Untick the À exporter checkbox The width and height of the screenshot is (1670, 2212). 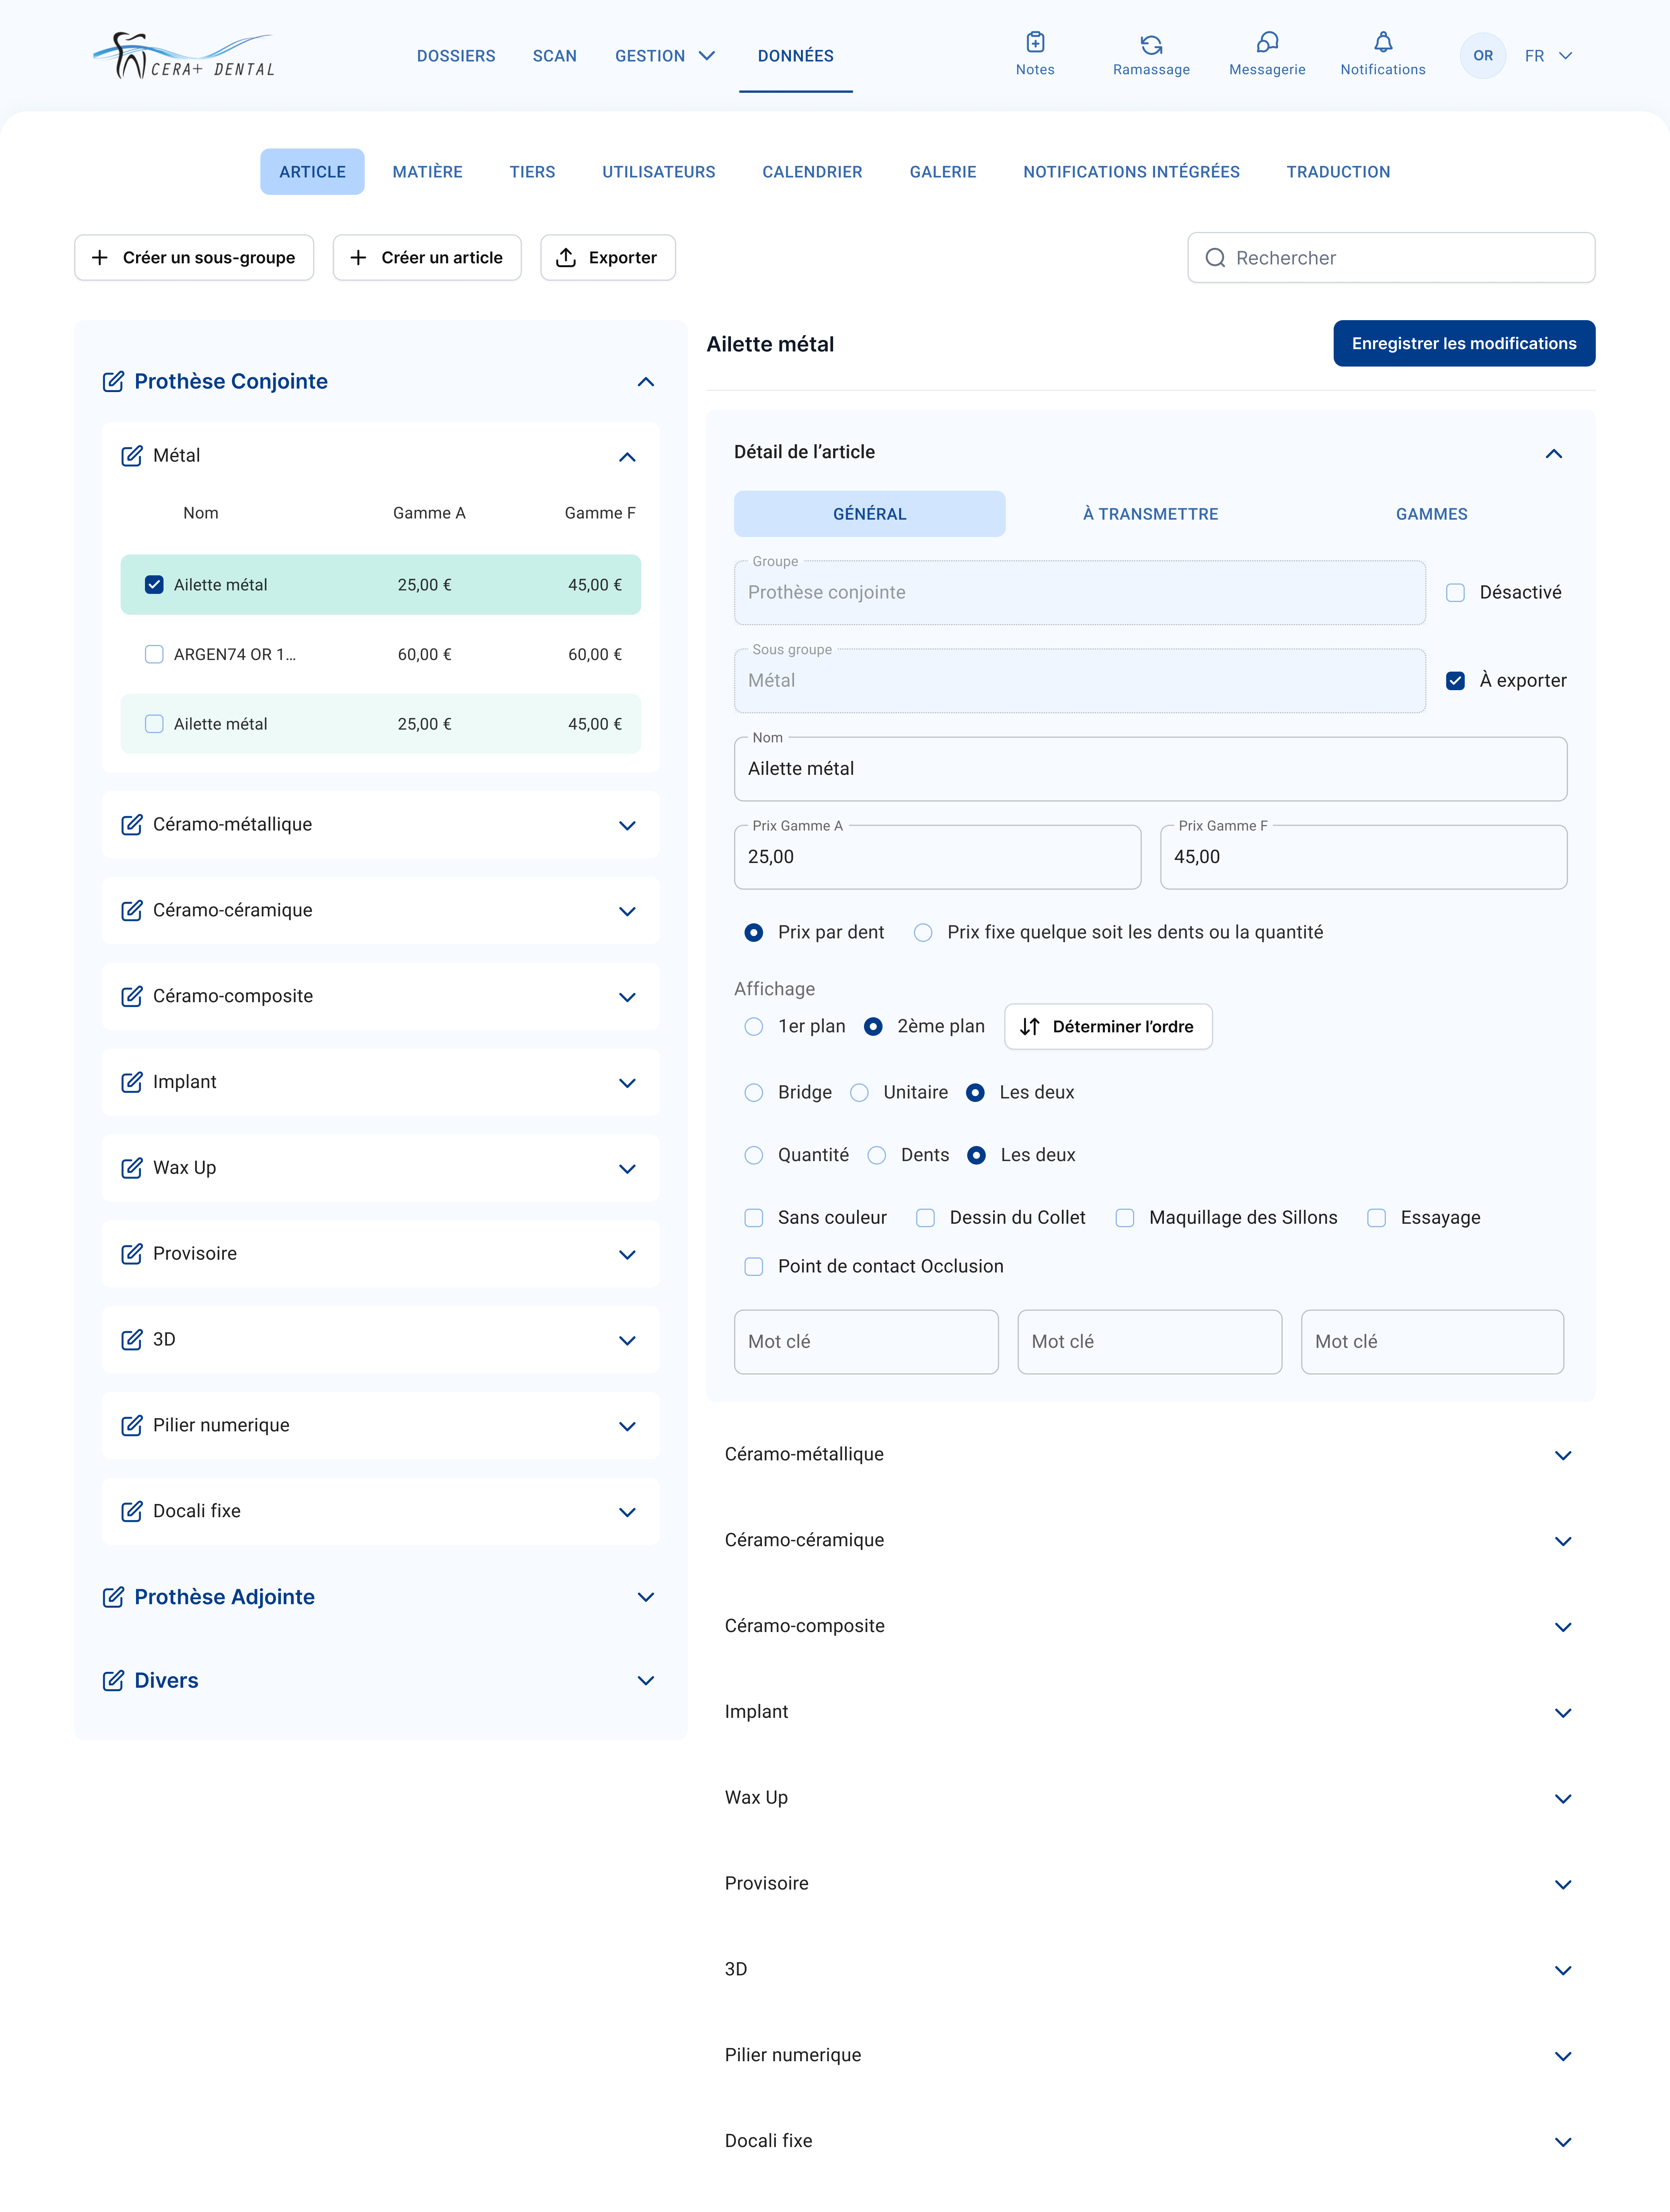pos(1455,681)
